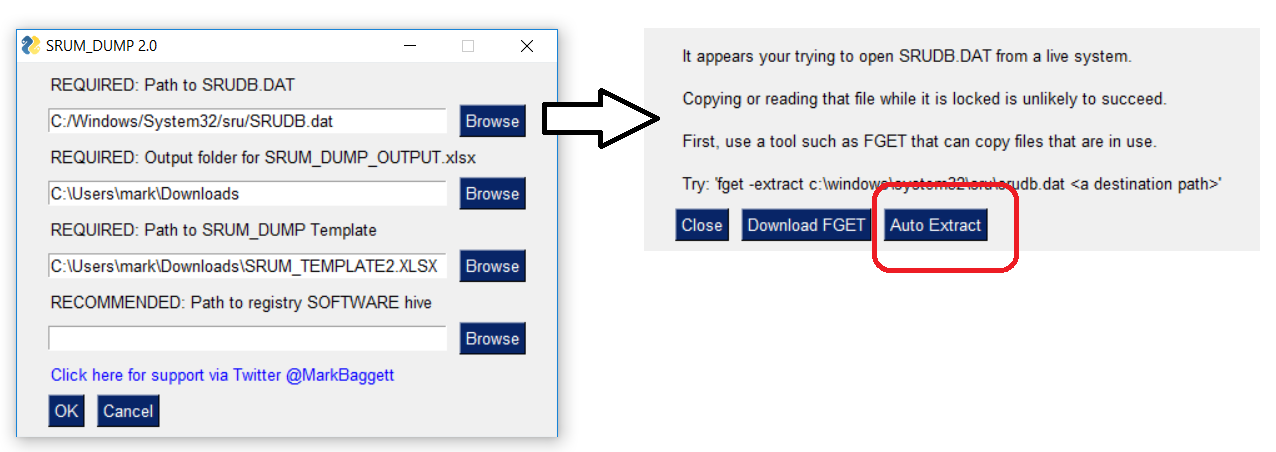Browse for the registry SOFTWARE hive
Image resolution: width=1276 pixels, height=452 pixels.
click(x=492, y=339)
